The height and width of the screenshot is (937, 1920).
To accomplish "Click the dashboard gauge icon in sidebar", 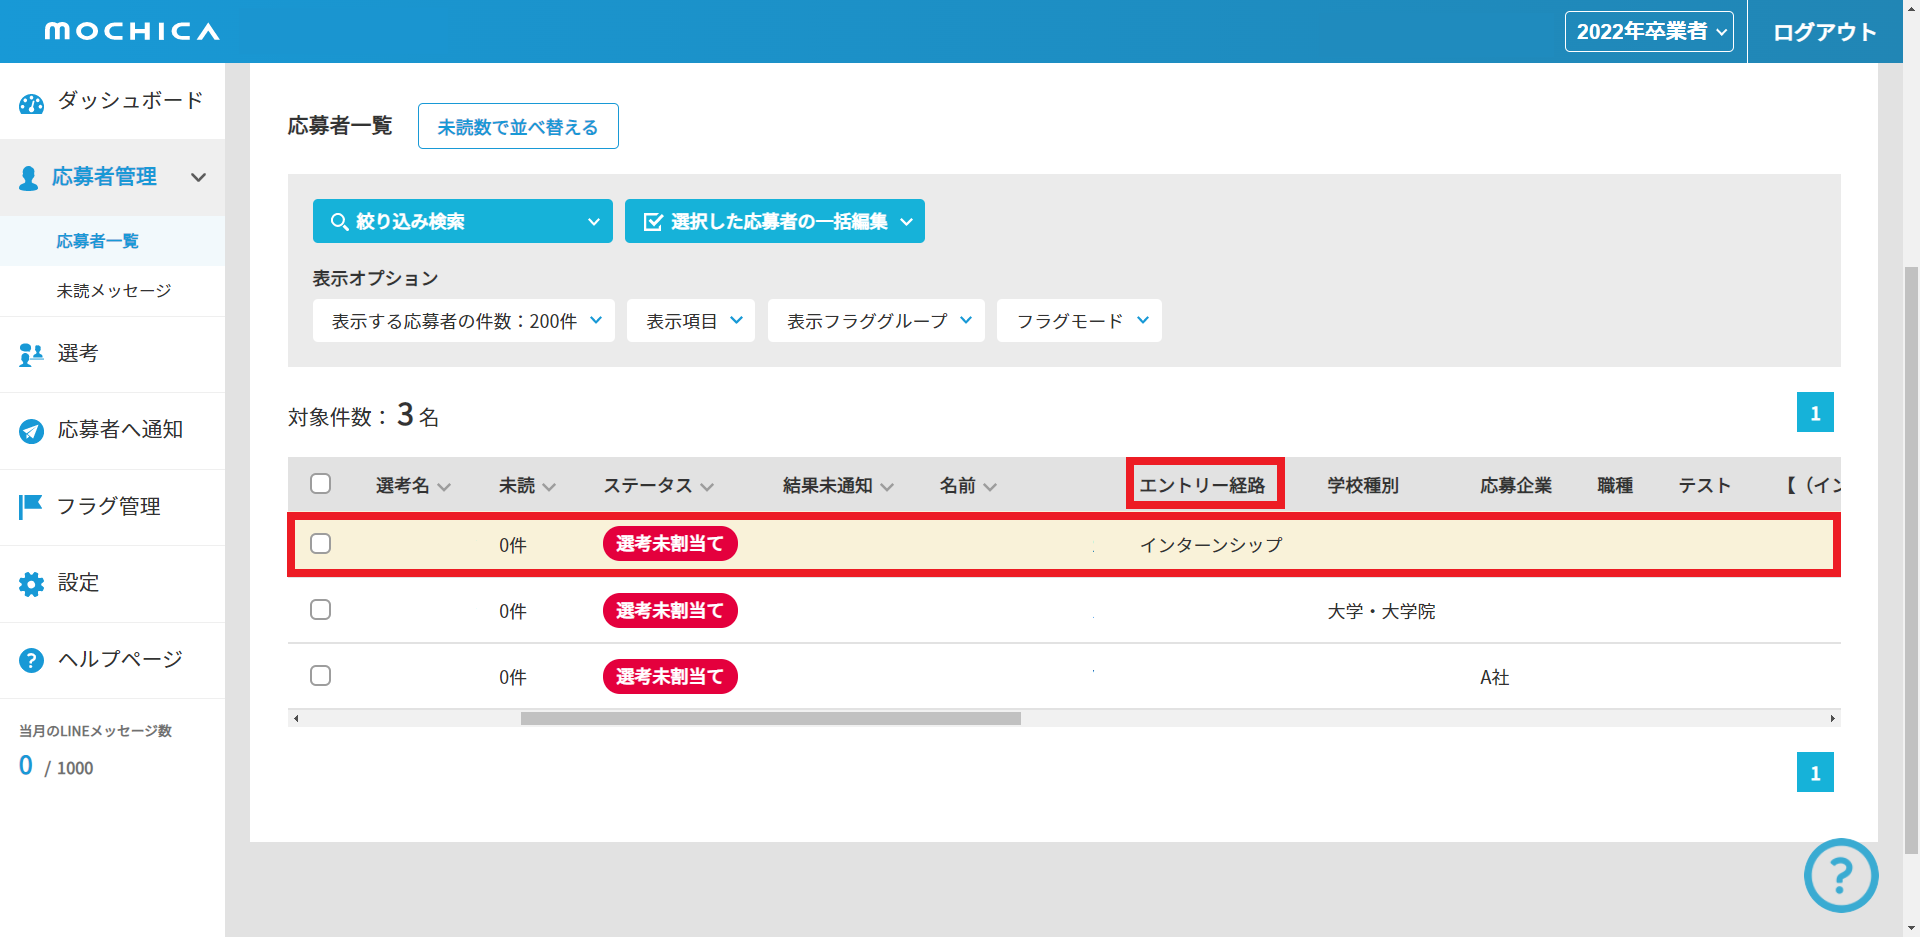I will 31,103.
